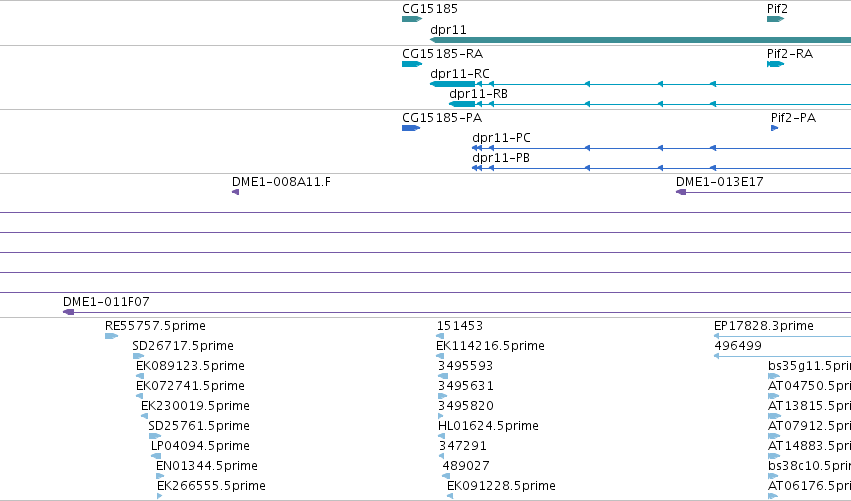
Task: Click the EP17828.3prime feature arrowhead
Action: click(716, 336)
